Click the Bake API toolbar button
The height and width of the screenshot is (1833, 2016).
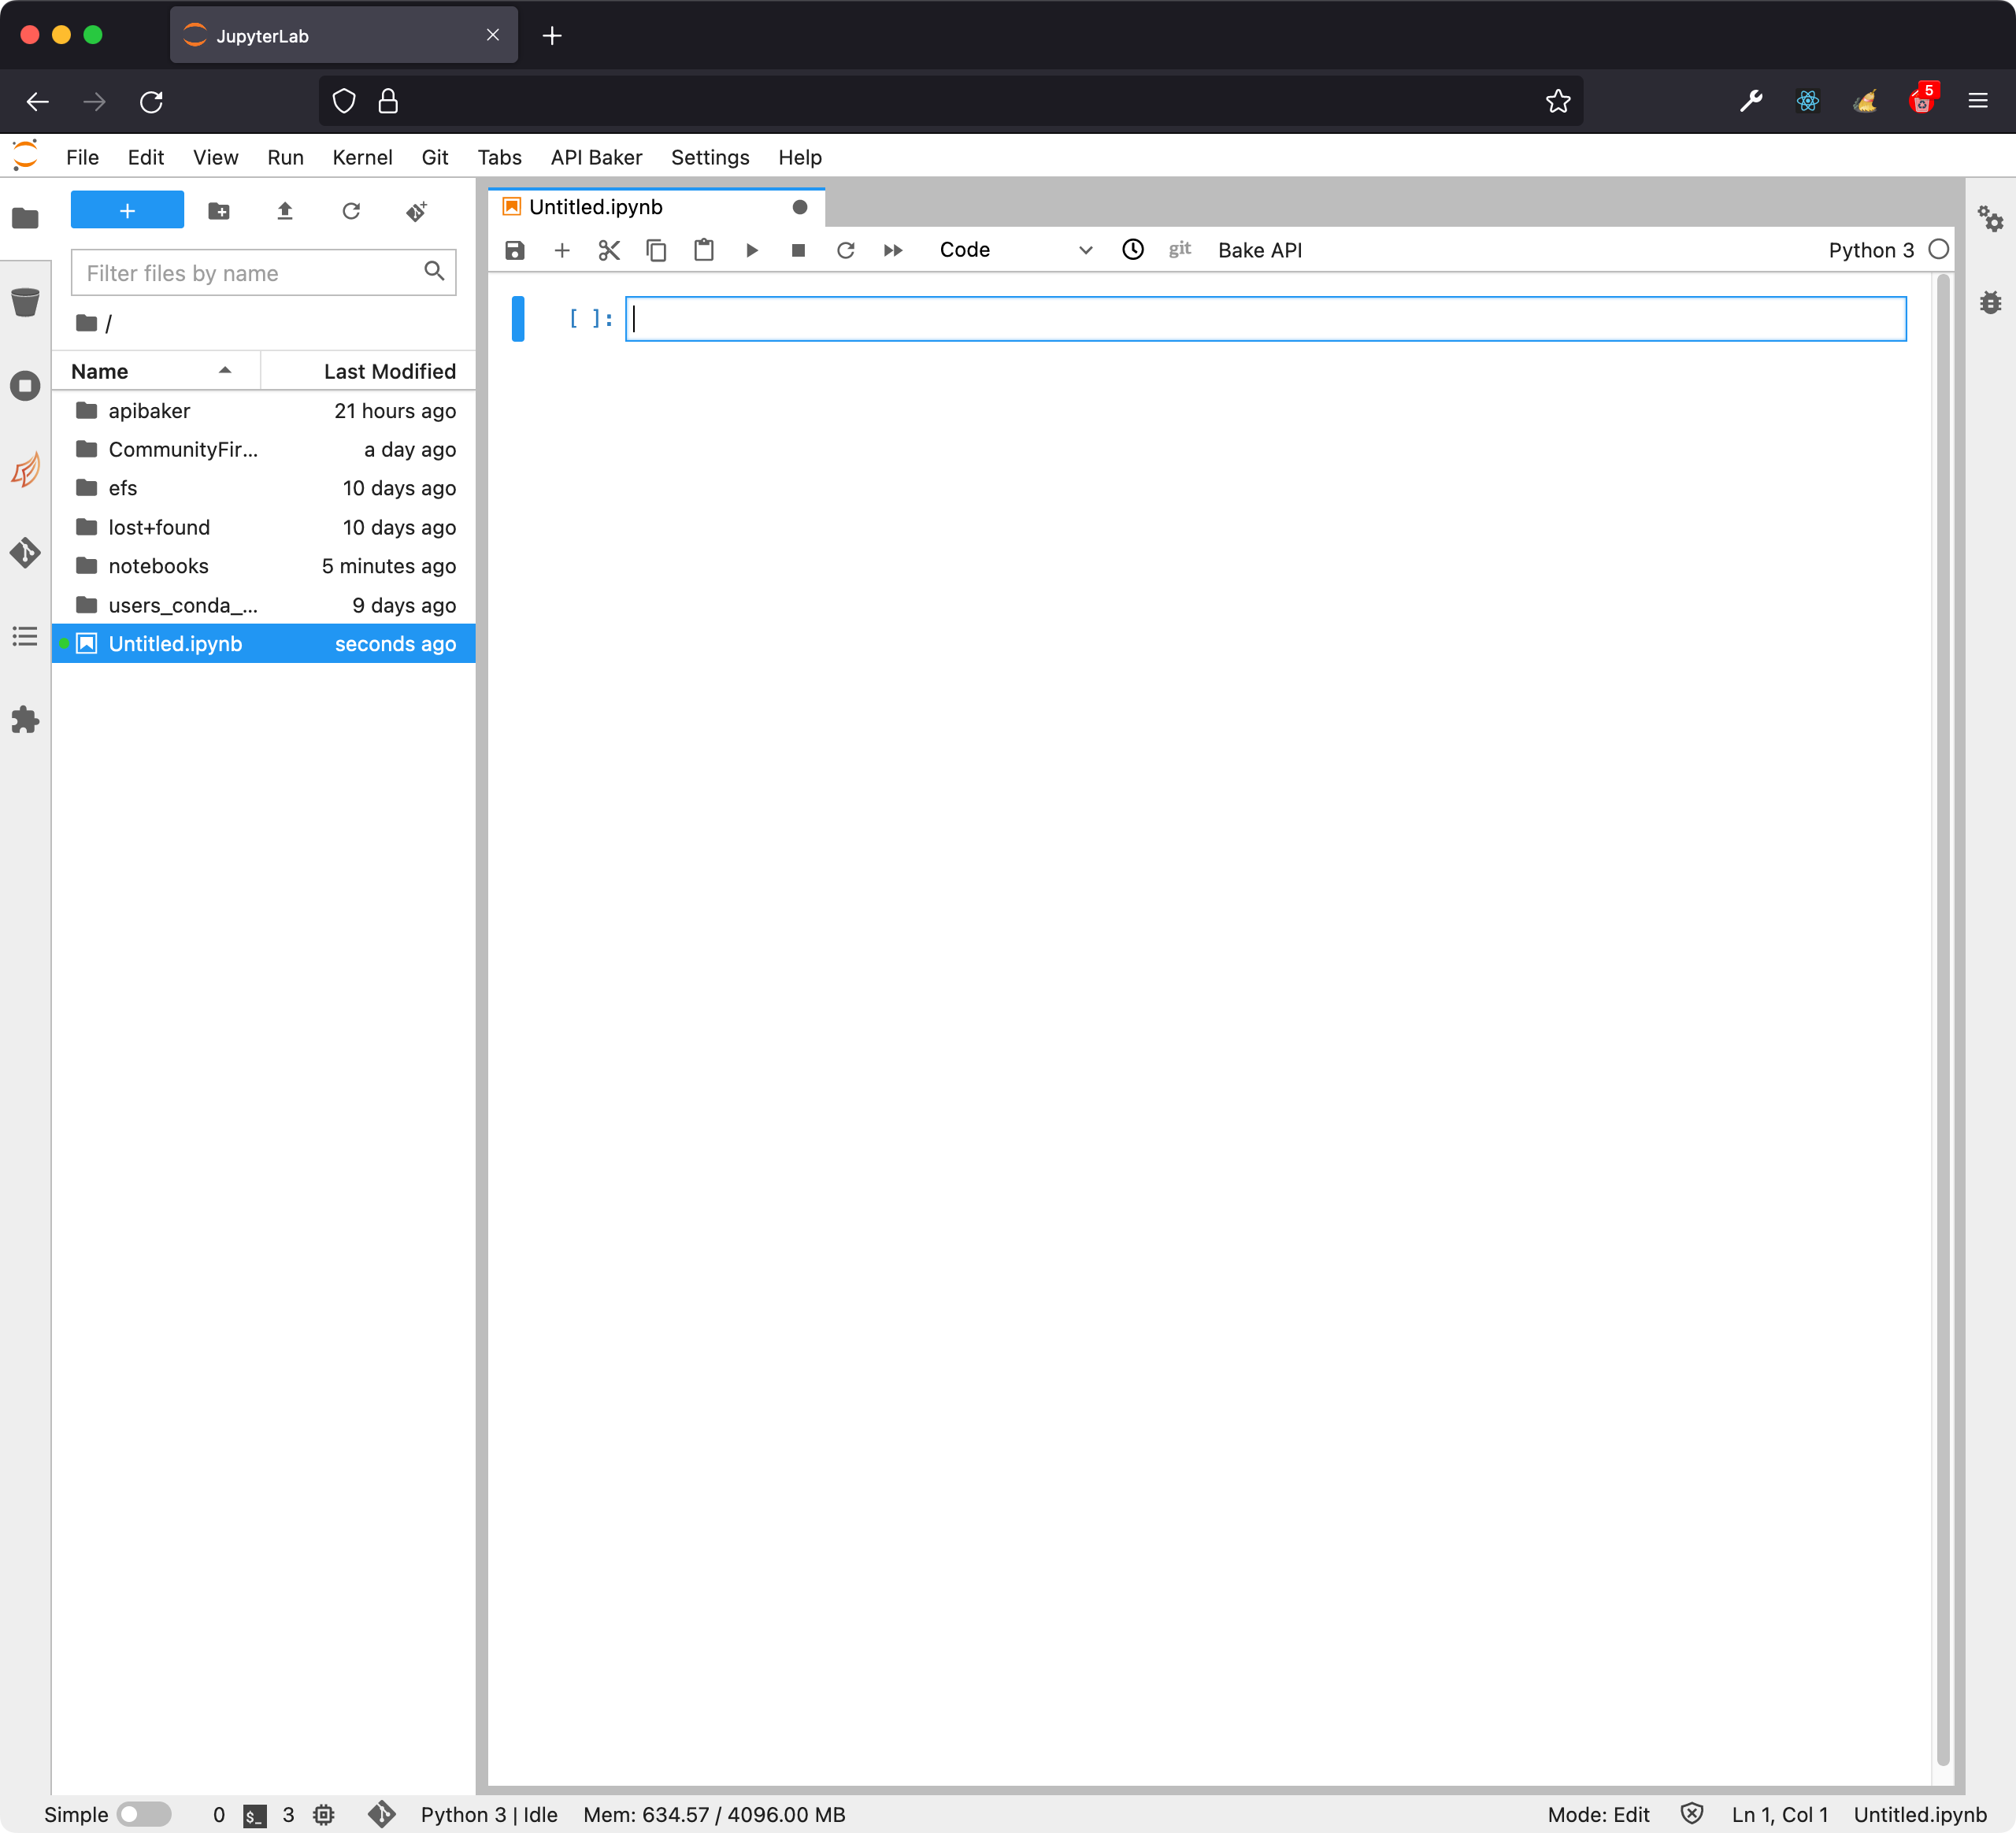click(x=1259, y=250)
